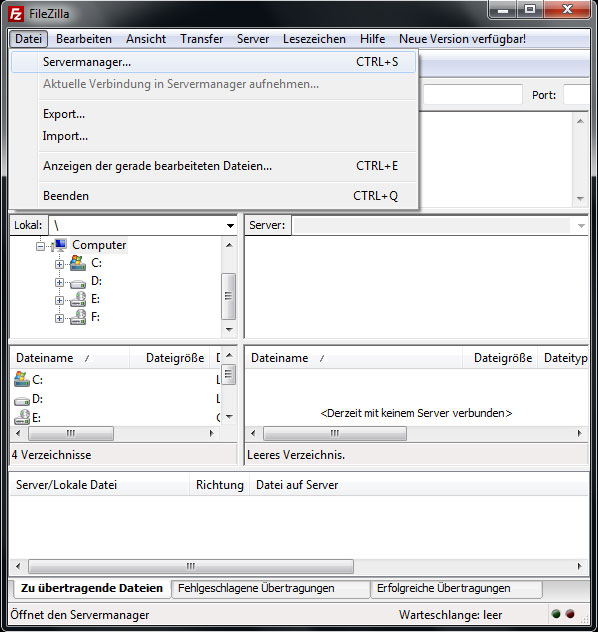Select the C: drive icon in tree
598x632 pixels.
click(78, 263)
